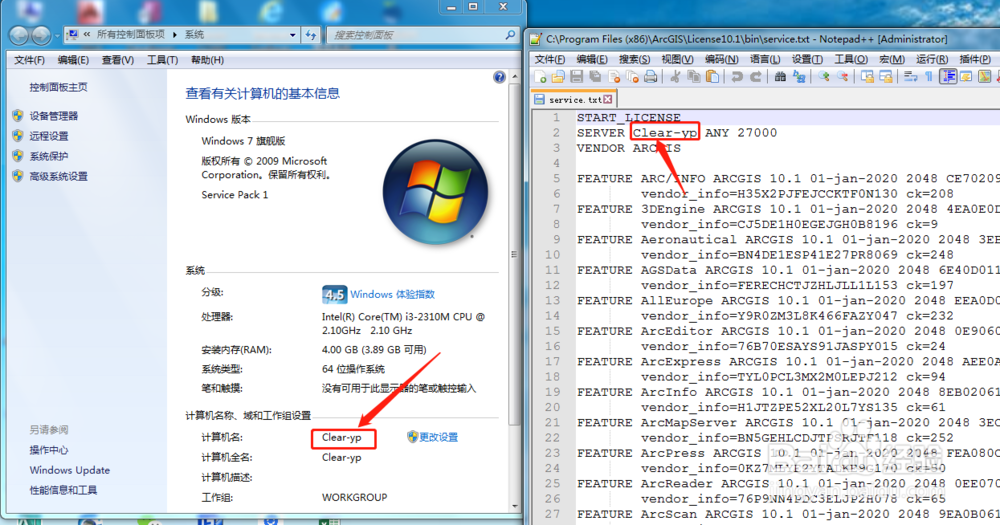
Task: Click the document map toolbar icon
Action: (x=985, y=77)
